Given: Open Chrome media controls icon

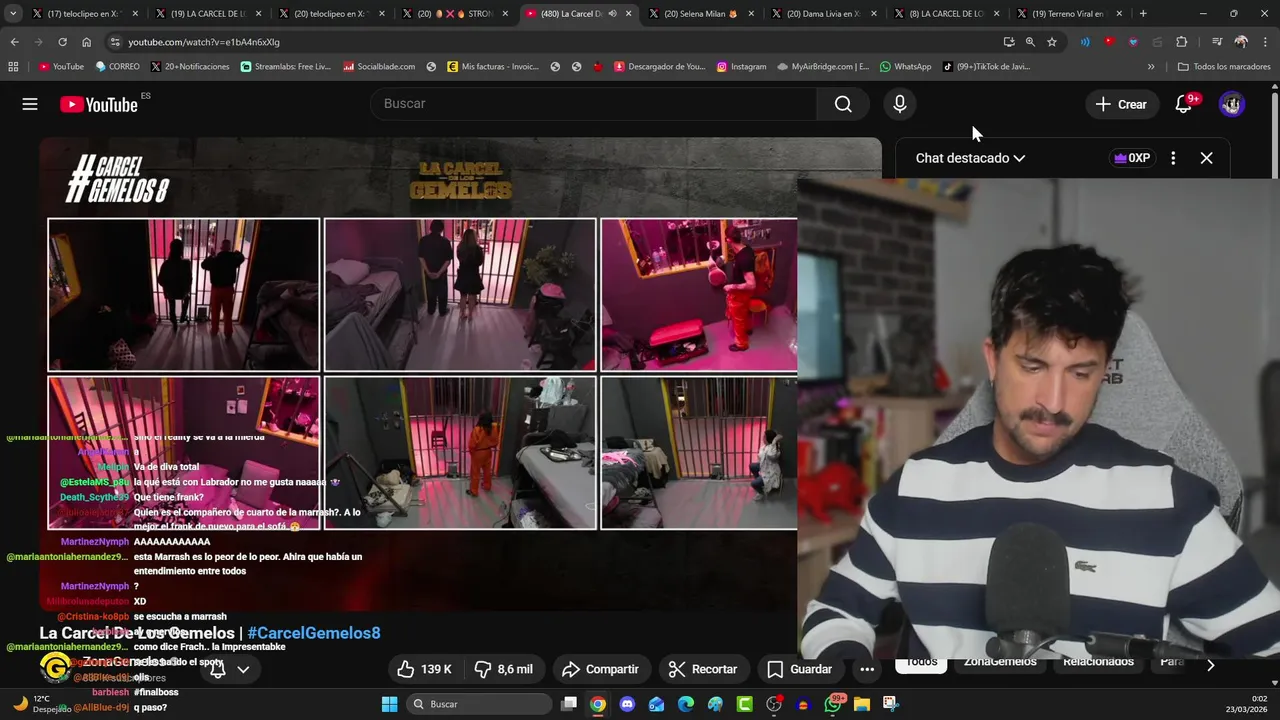Looking at the screenshot, I should (1216, 42).
